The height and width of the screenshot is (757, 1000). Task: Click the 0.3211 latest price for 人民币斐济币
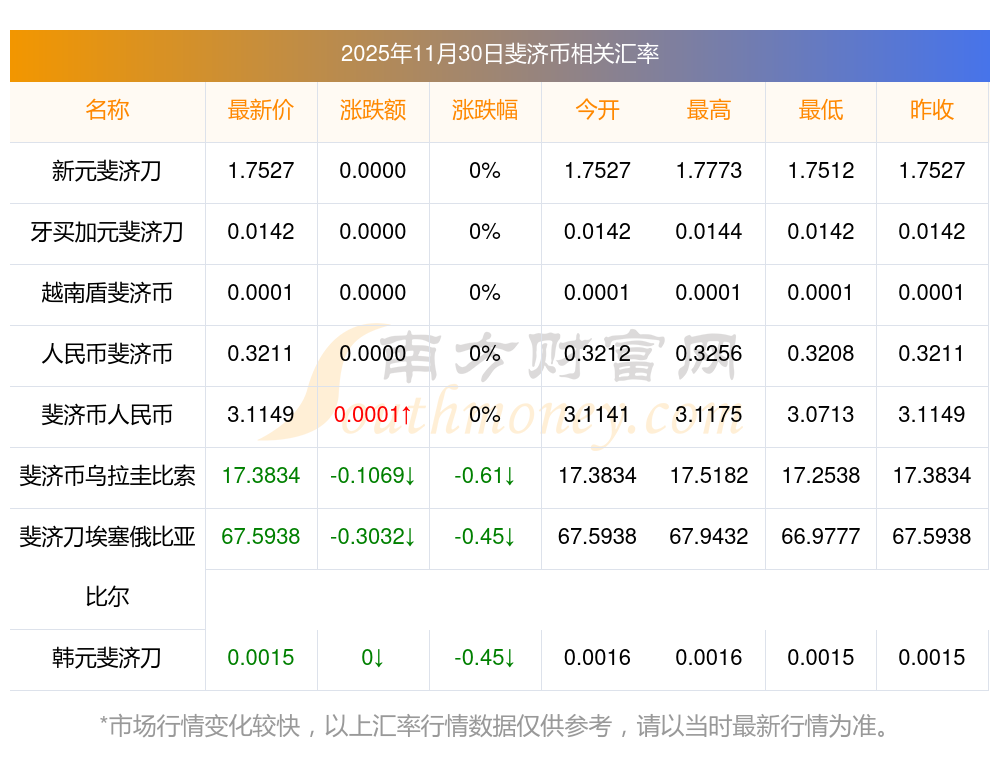[261, 353]
